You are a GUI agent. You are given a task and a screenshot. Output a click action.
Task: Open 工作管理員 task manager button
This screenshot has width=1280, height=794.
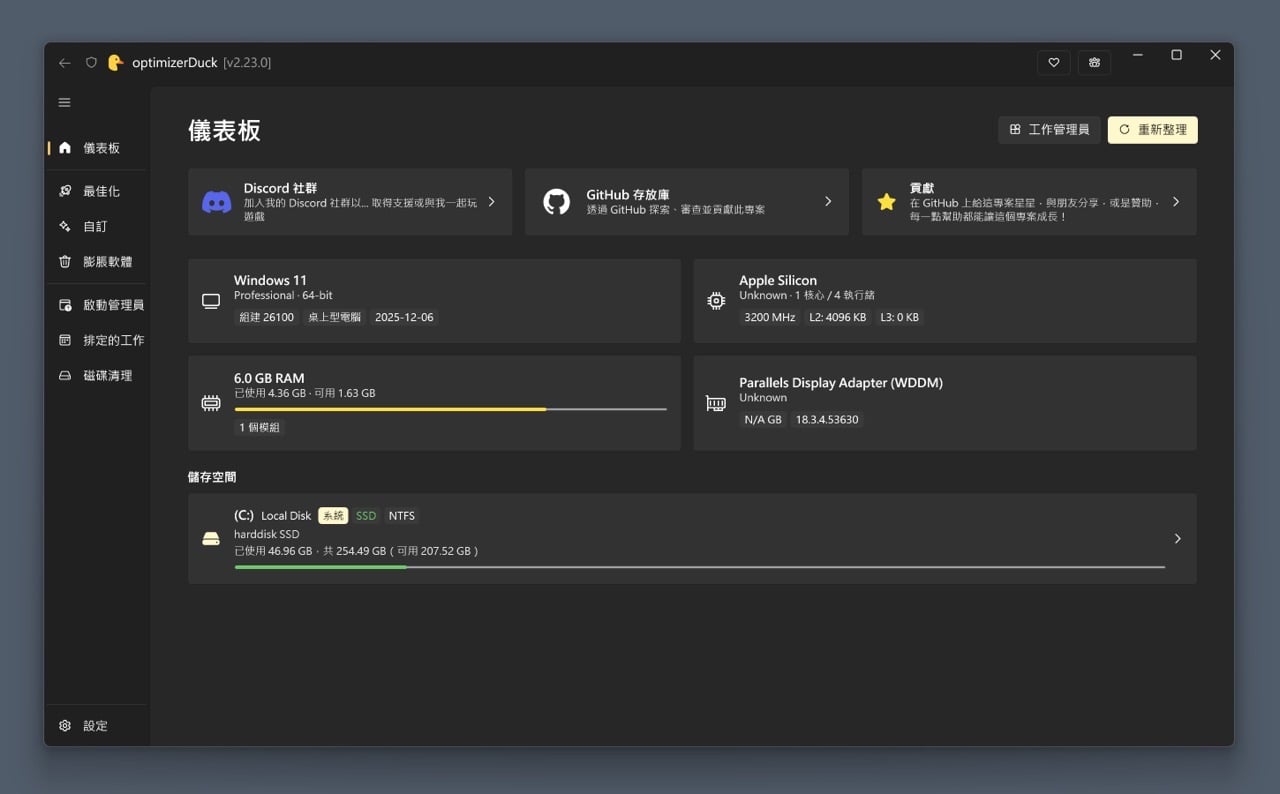pos(1049,130)
